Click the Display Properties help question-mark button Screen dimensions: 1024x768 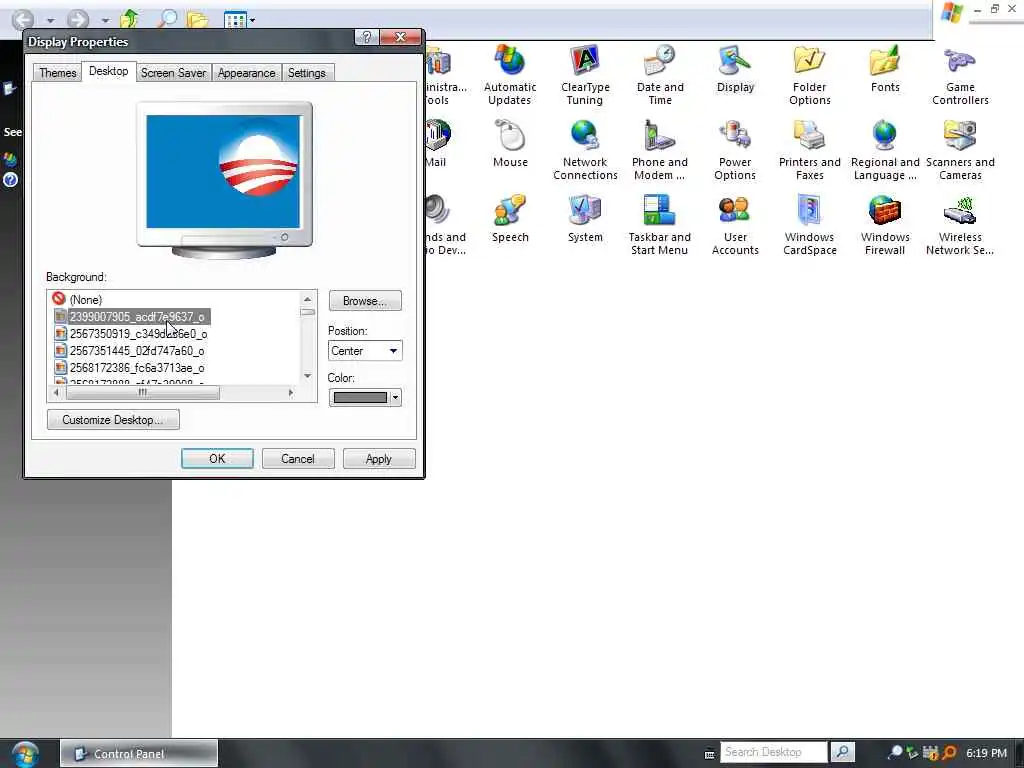coord(366,37)
